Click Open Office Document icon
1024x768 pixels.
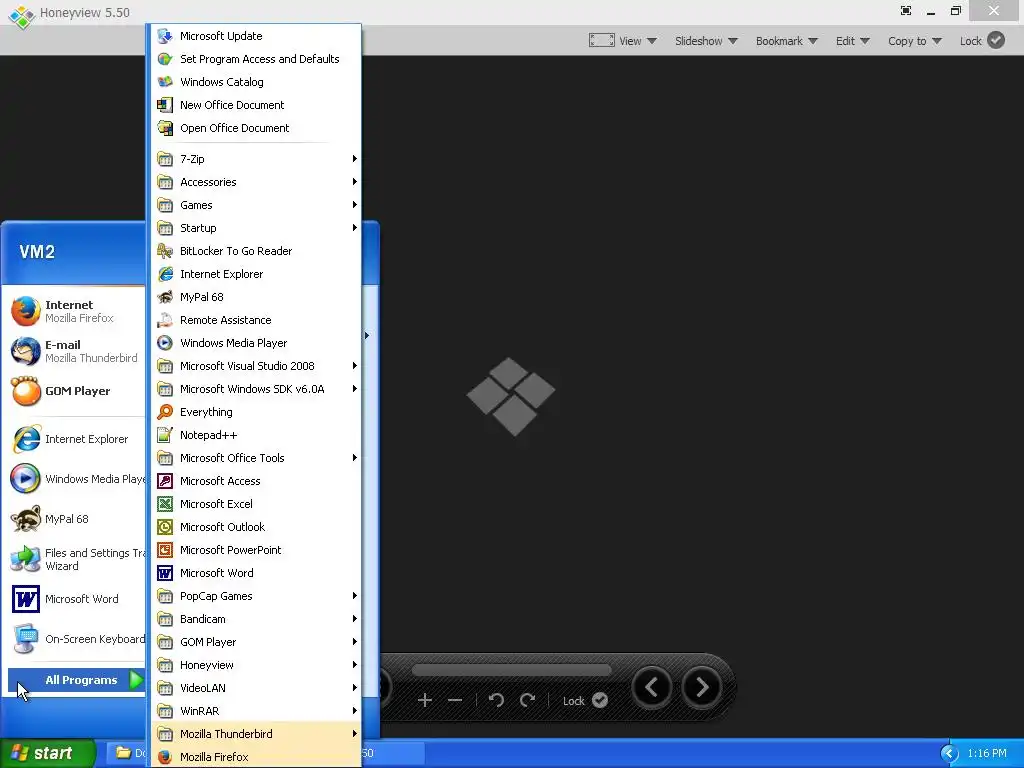coord(165,128)
